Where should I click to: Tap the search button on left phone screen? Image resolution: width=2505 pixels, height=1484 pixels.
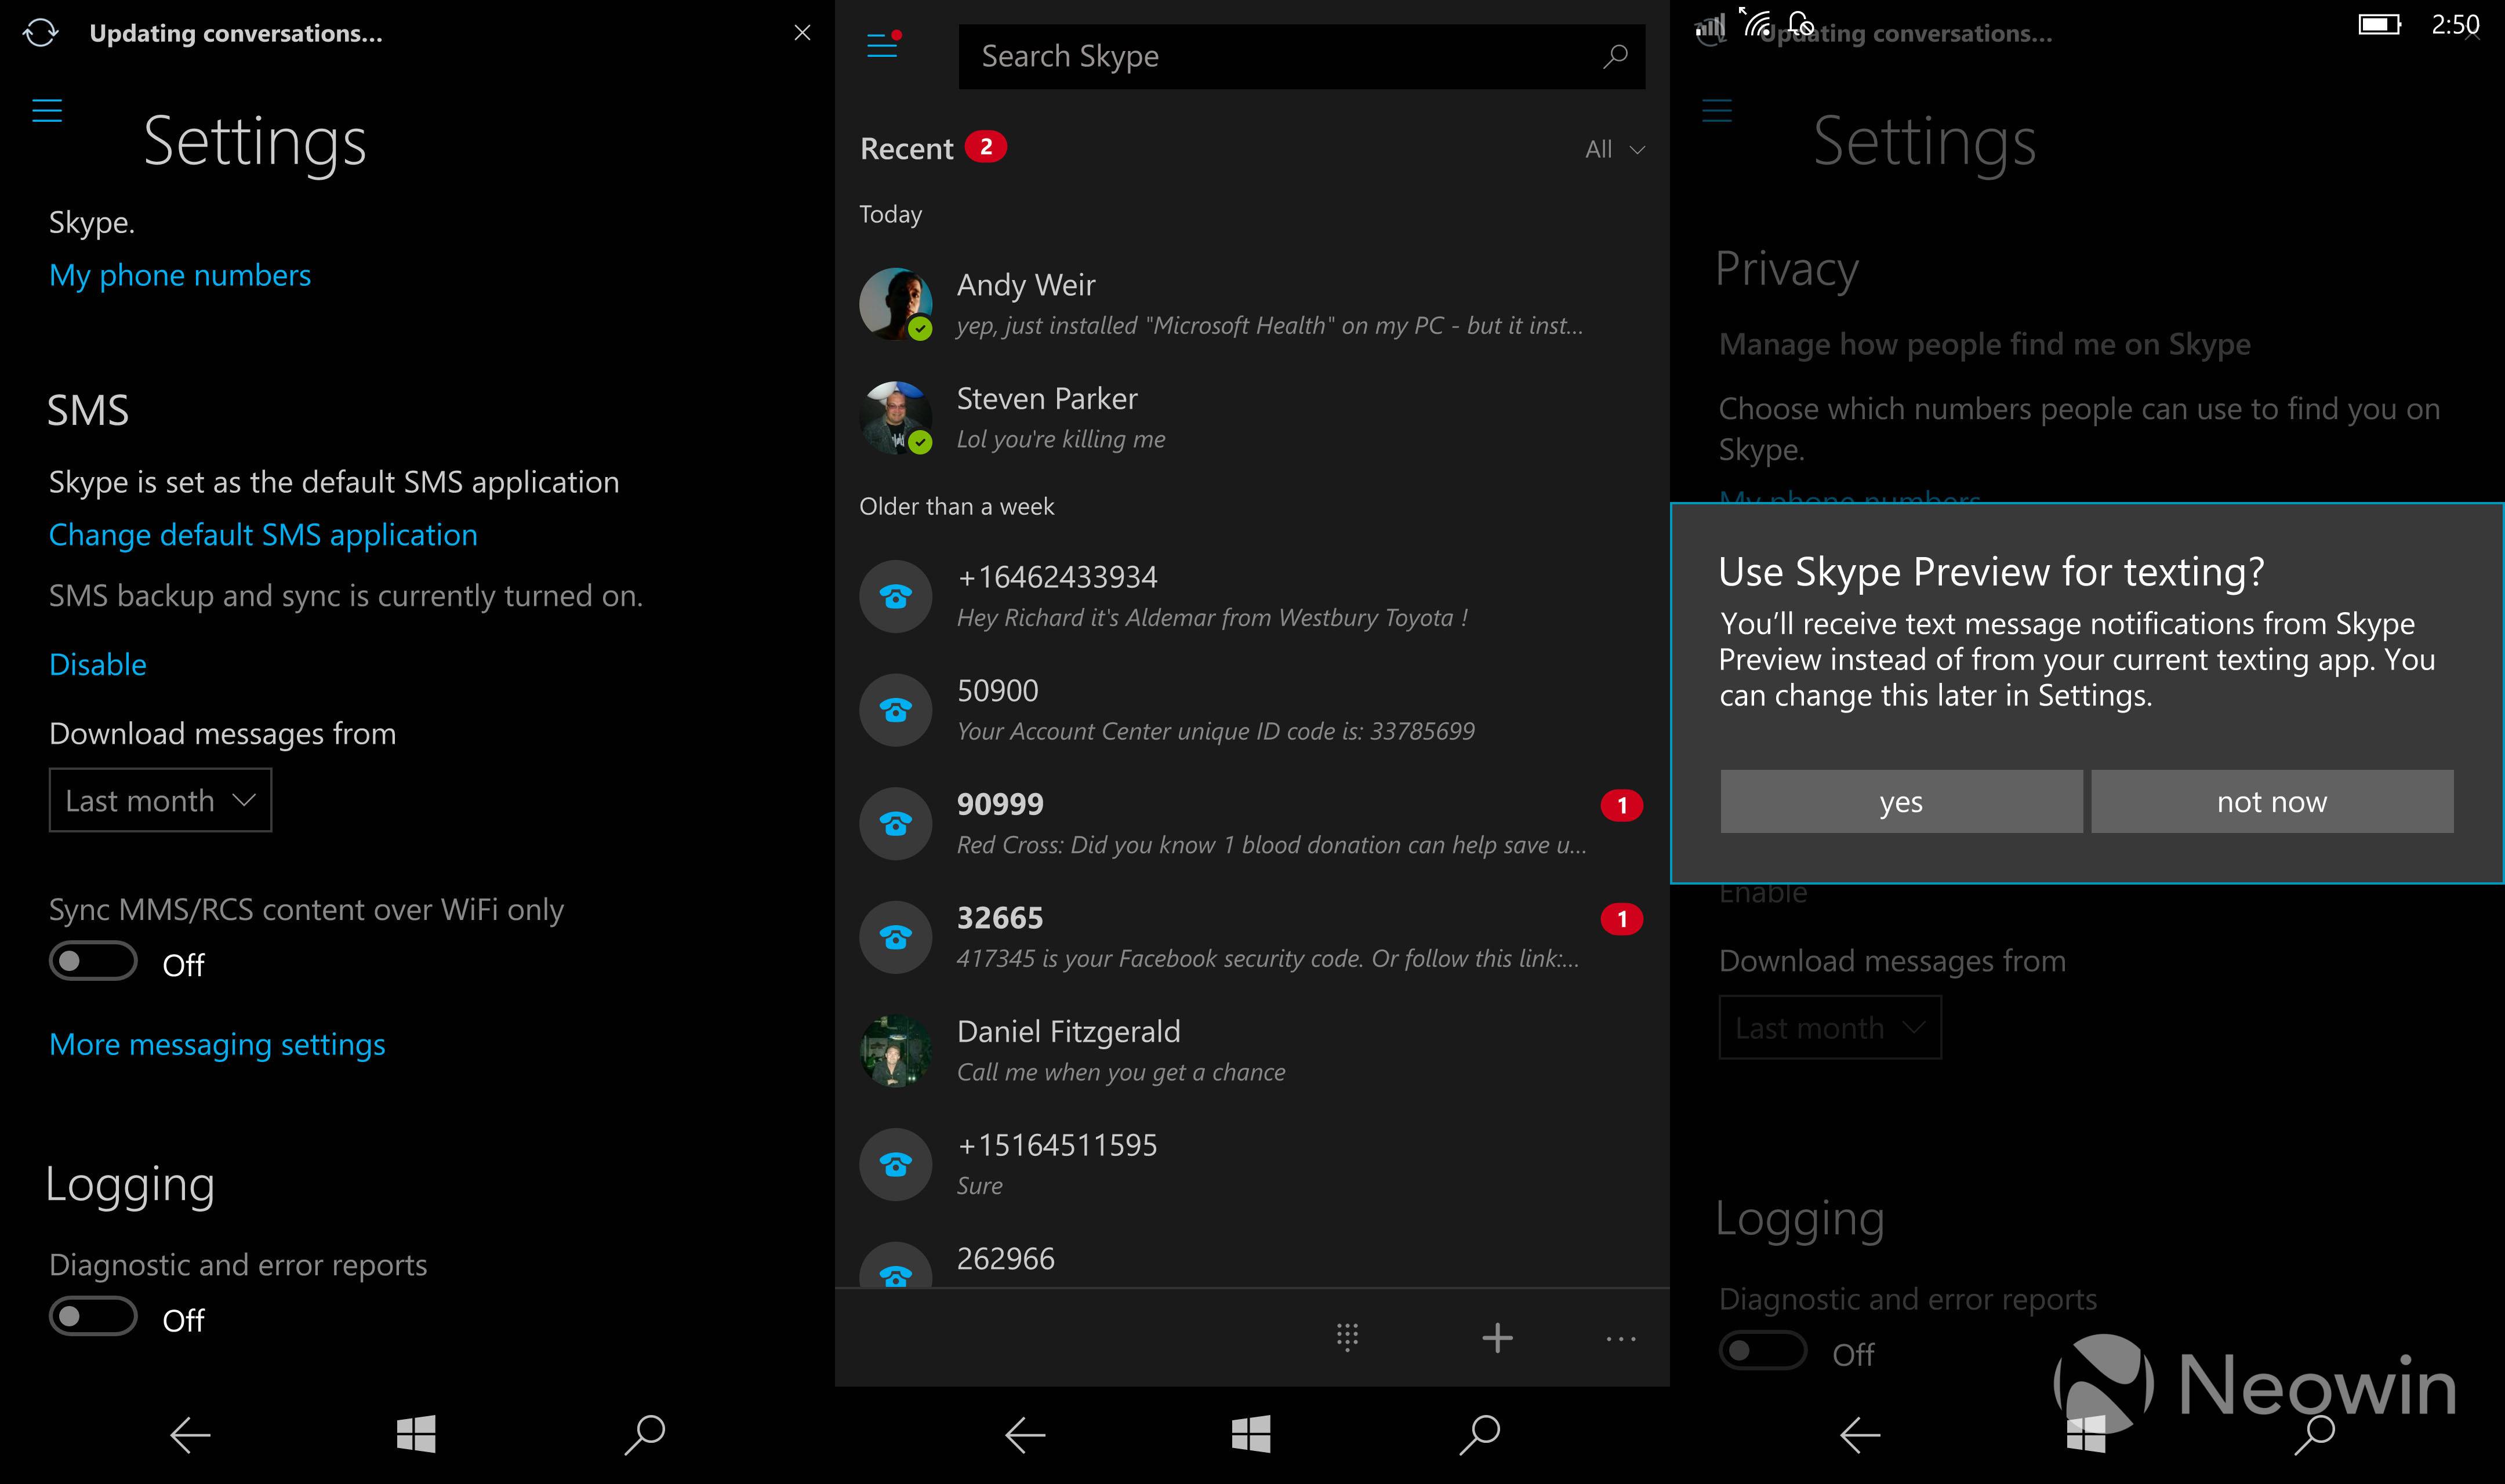tap(645, 1434)
